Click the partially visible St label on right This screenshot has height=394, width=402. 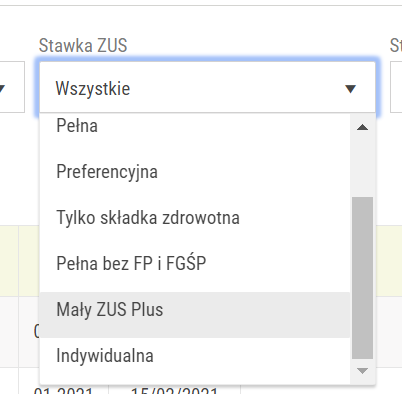396,45
